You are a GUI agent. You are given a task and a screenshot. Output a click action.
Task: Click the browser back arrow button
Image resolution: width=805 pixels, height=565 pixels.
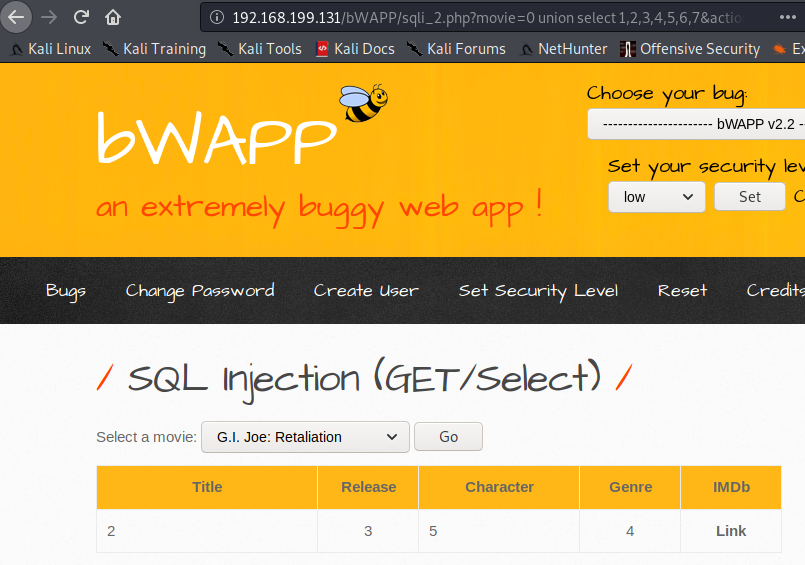[16, 17]
